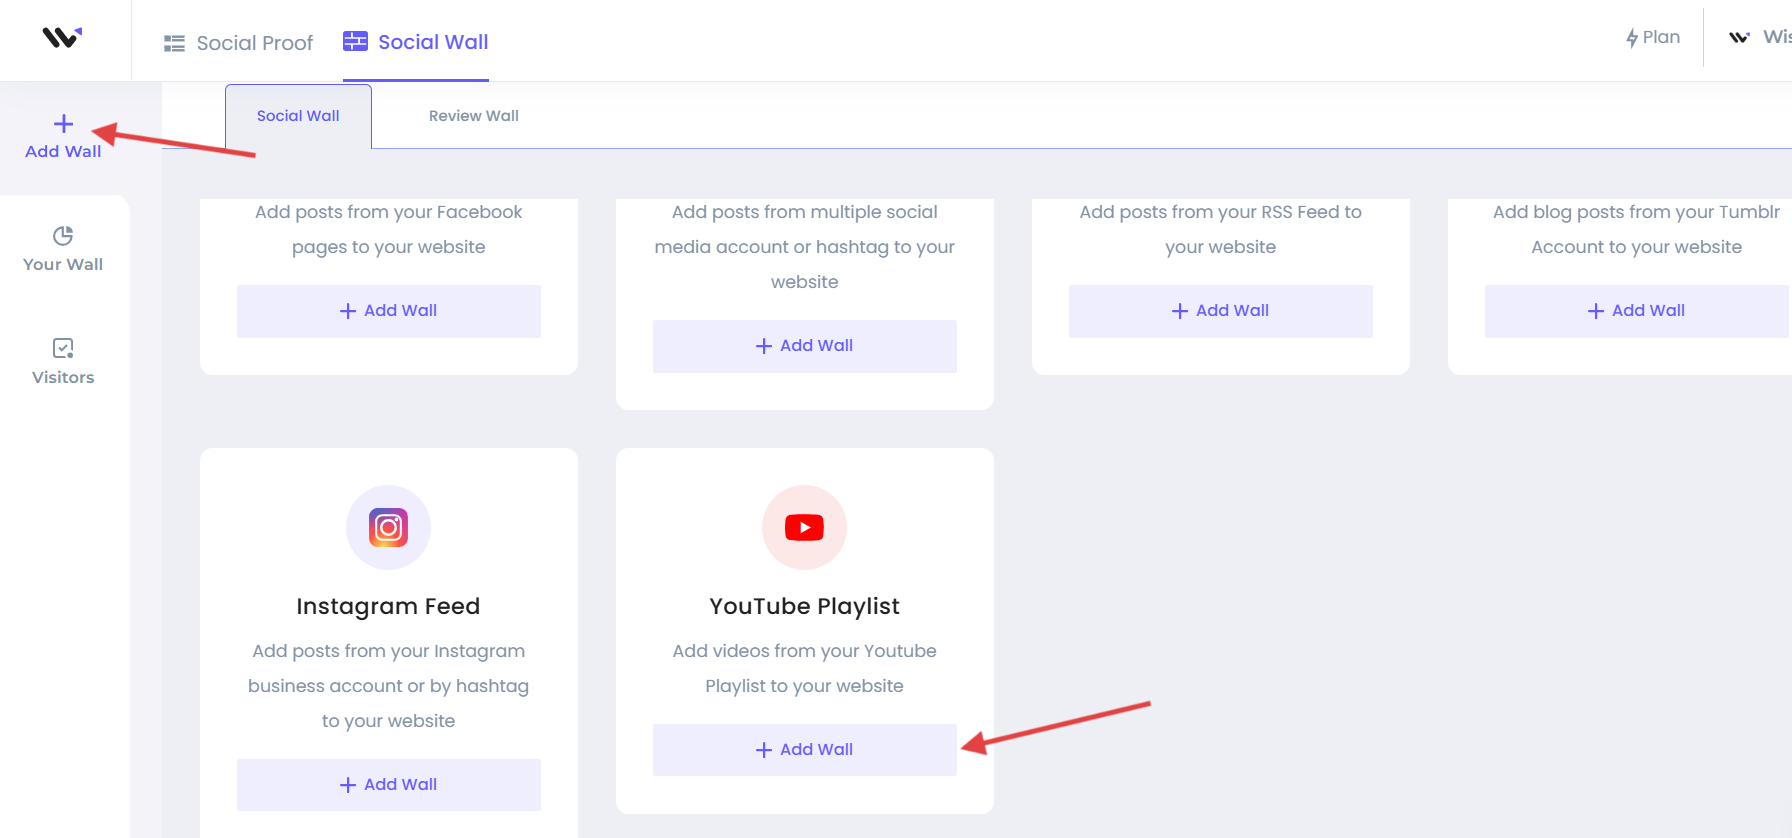1792x838 pixels.
Task: Open Your Wall pie chart icon
Action: (x=63, y=236)
